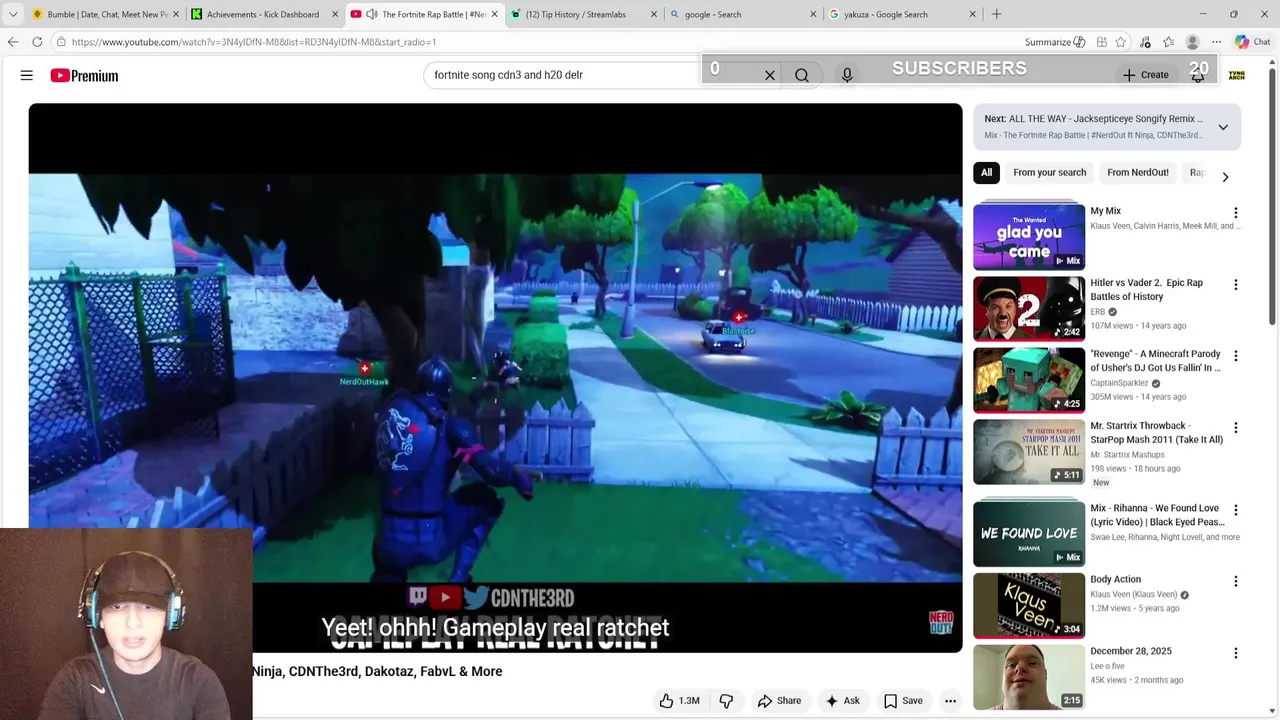Close the yakuza Google Search tab
1280x720 pixels.
[x=973, y=14]
